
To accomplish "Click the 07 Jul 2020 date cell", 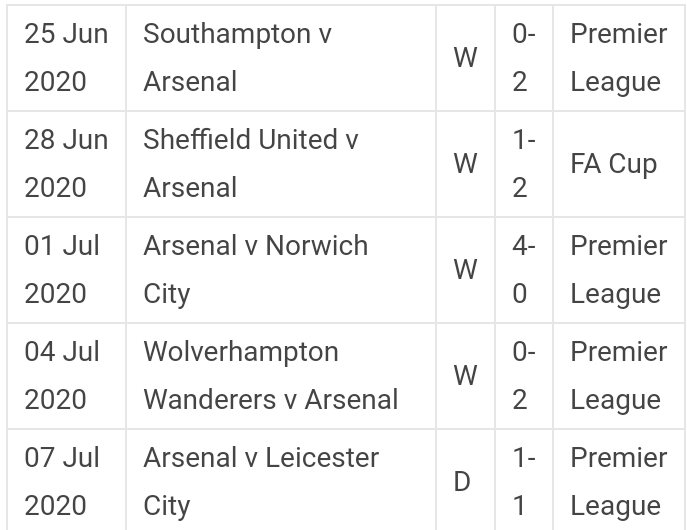I will (62, 482).
